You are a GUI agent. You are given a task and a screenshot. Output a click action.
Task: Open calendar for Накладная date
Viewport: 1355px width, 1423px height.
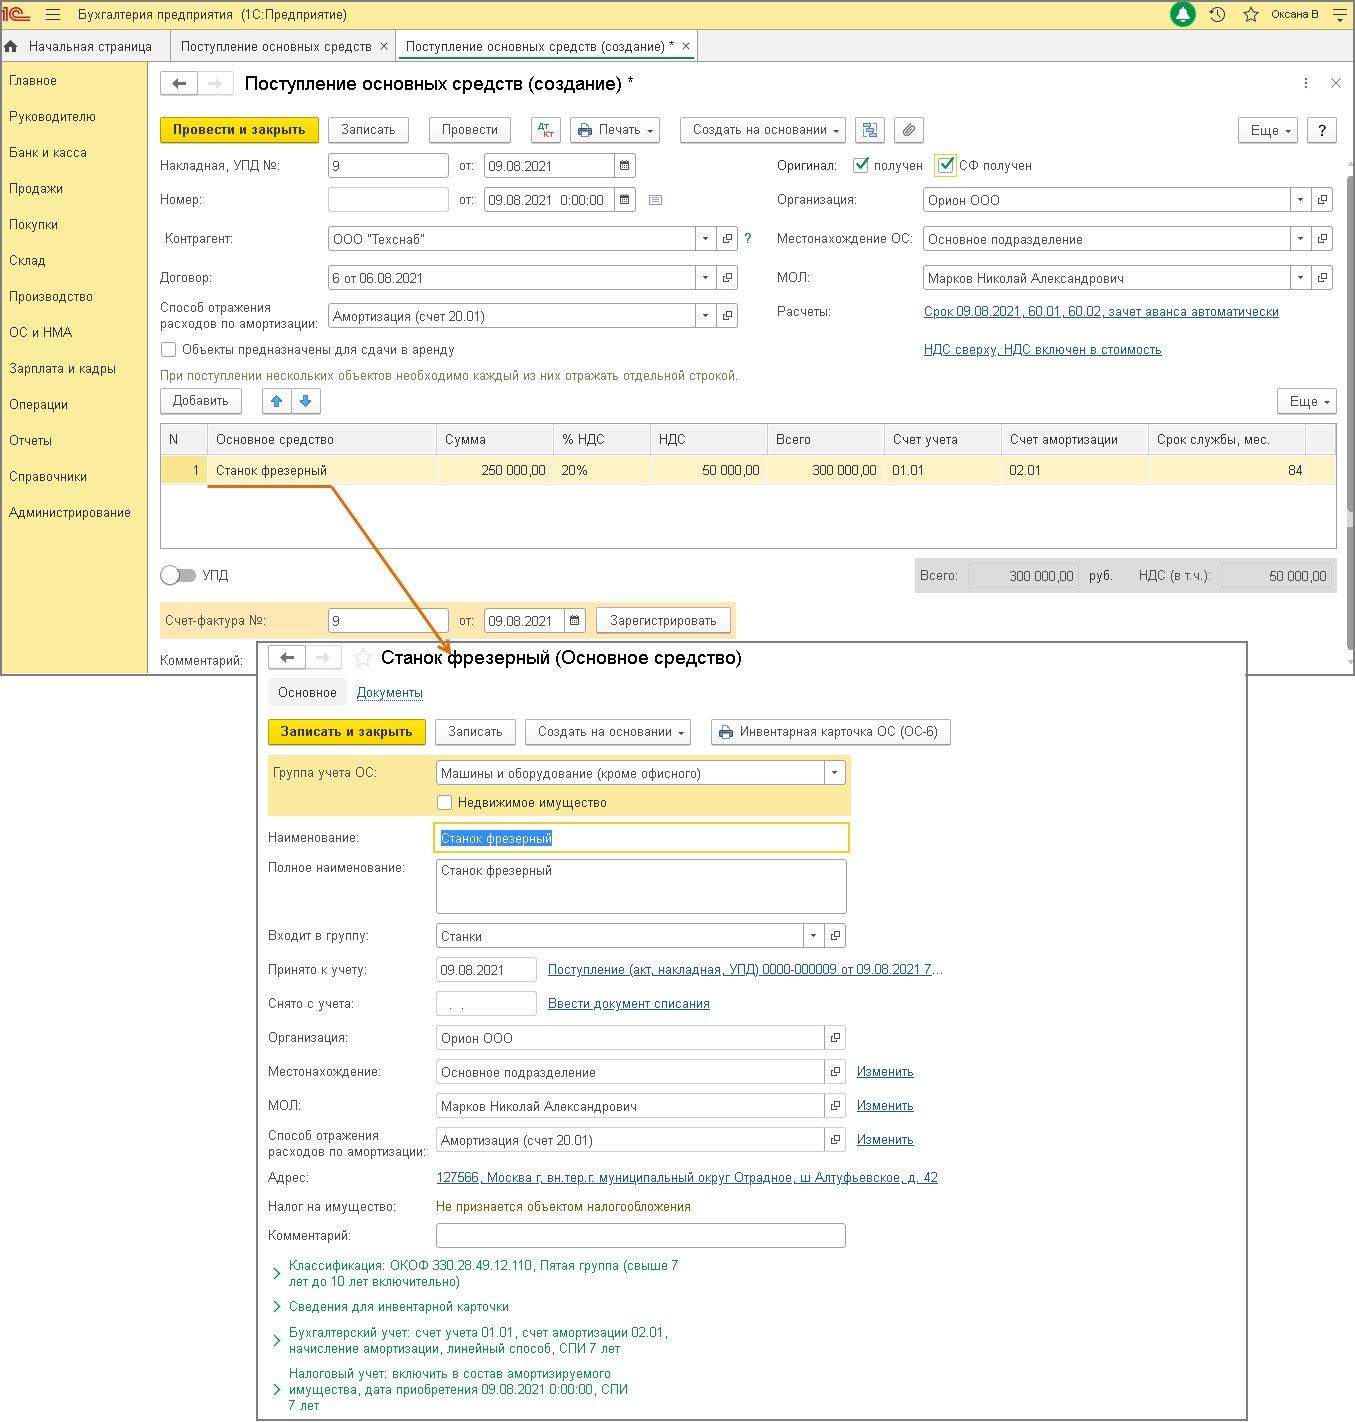(624, 166)
